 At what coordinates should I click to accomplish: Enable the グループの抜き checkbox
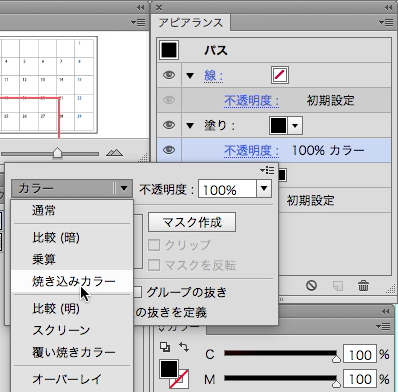click(x=137, y=292)
